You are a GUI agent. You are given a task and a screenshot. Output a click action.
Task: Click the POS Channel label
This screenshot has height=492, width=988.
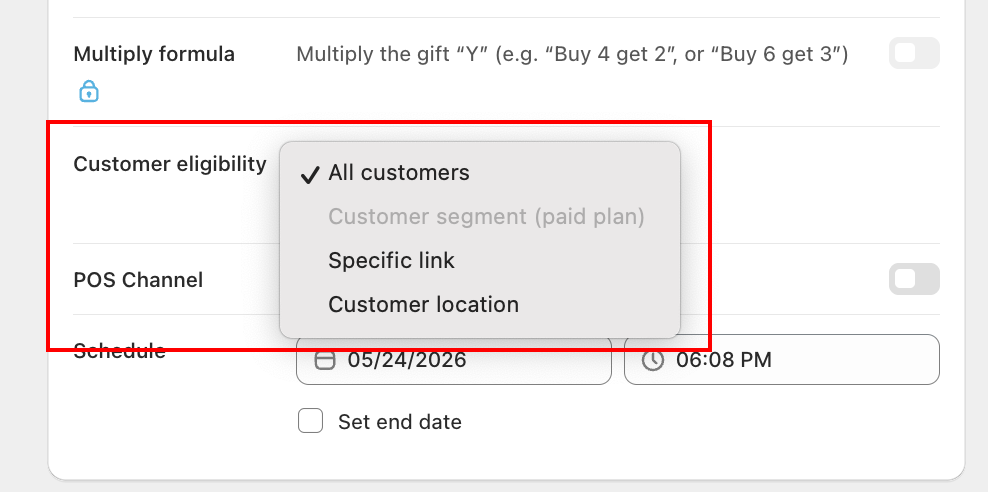pos(138,280)
